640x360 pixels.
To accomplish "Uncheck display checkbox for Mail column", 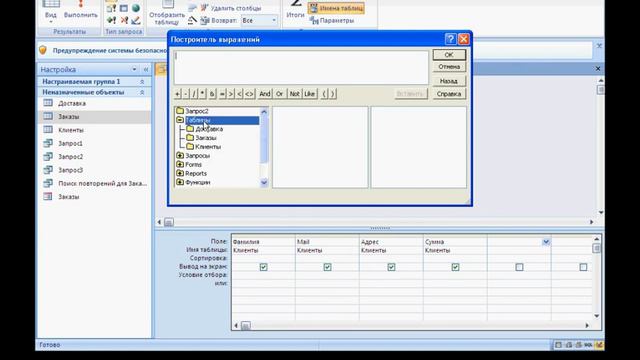I will click(327, 267).
